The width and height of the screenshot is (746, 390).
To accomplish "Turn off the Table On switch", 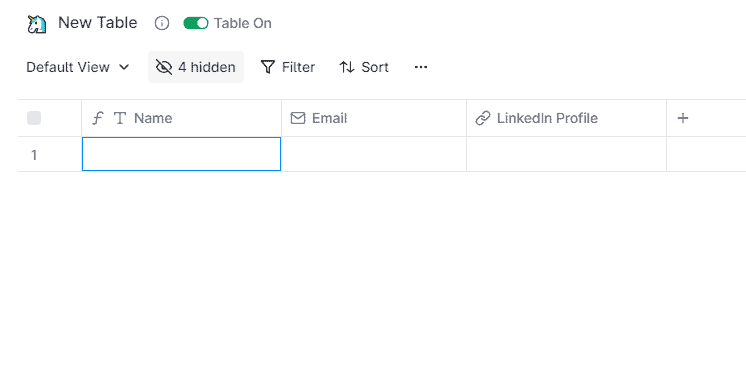I will (196, 23).
